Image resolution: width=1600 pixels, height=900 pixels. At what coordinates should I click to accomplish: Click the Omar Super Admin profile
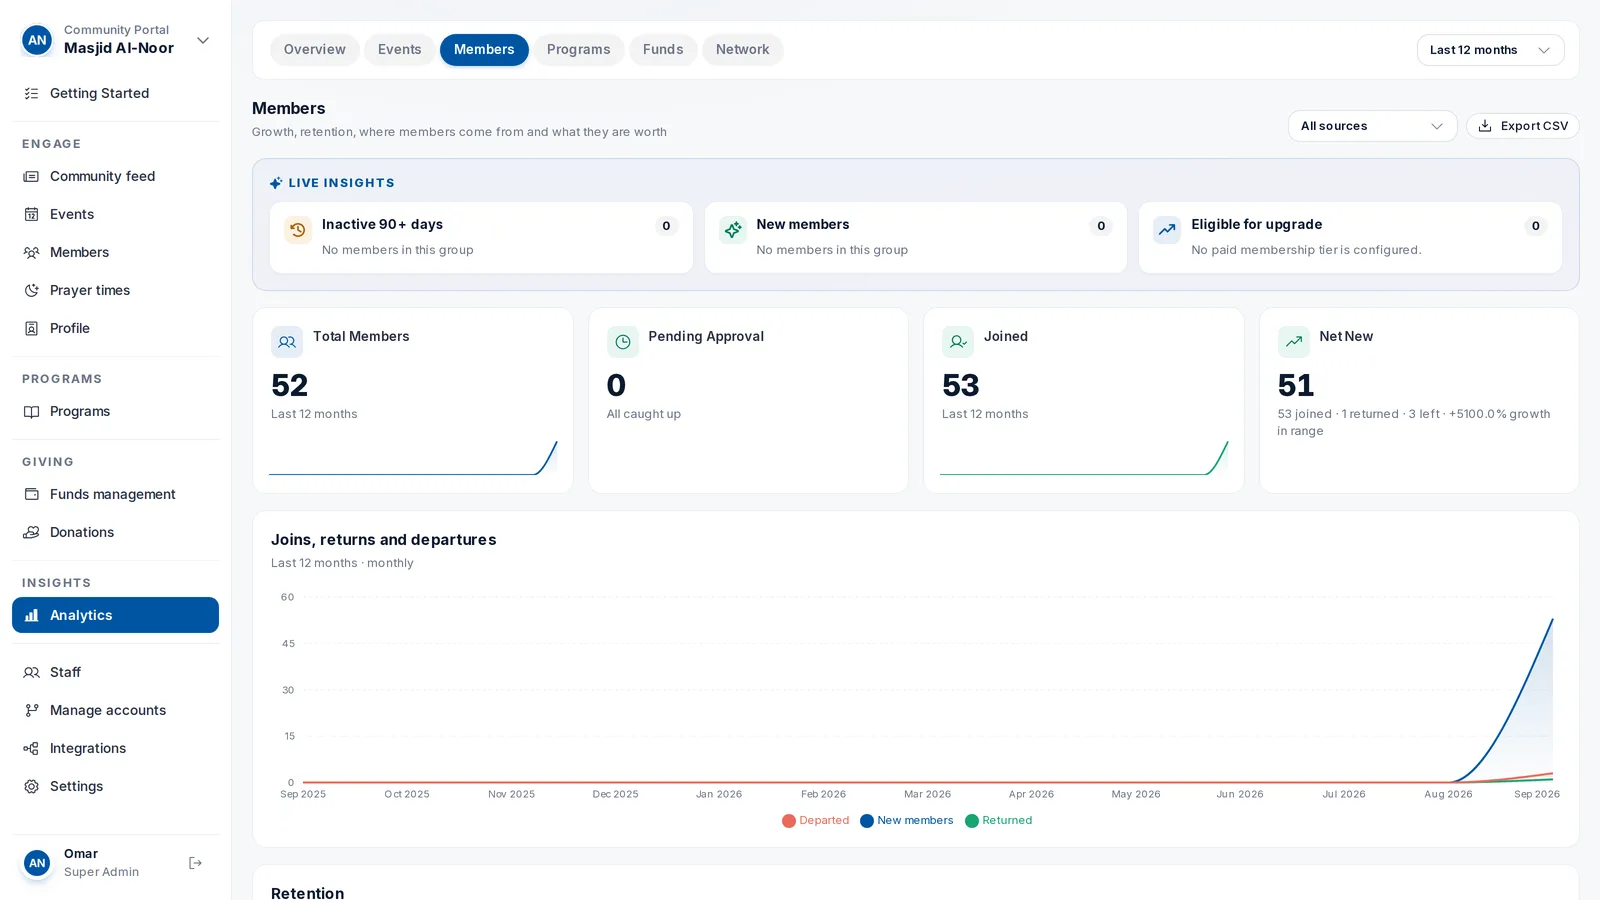tap(100, 863)
